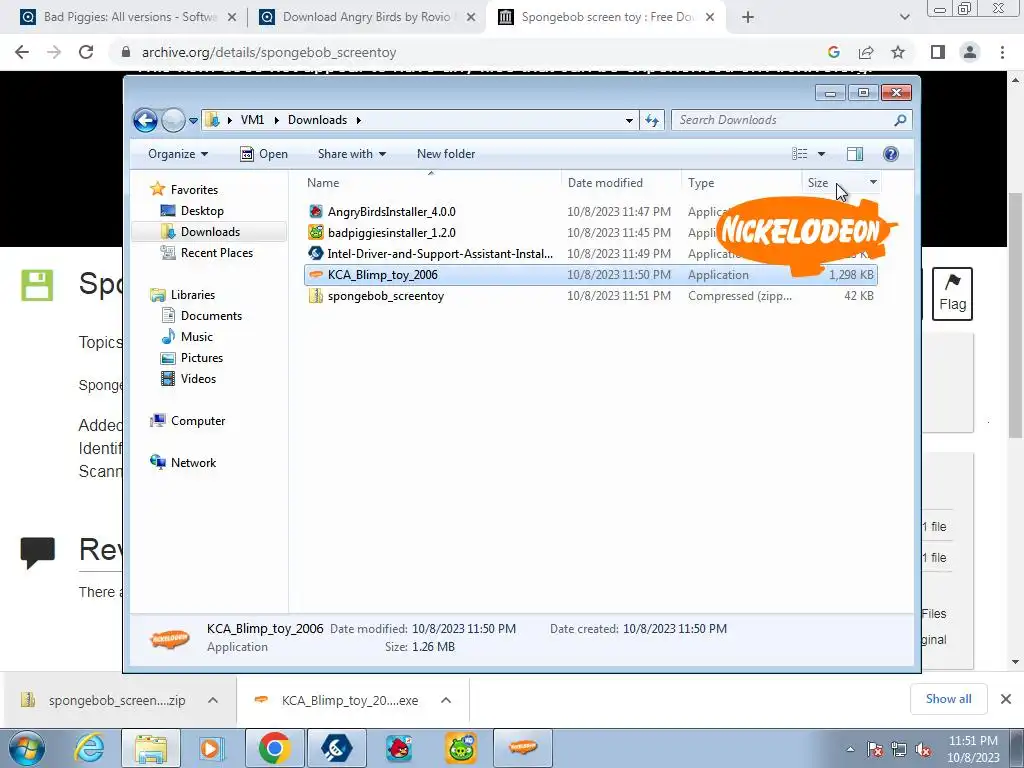Switch to Download Angry Birds by Rovio tab
Viewport: 1024px width, 768px height.
pos(366,17)
